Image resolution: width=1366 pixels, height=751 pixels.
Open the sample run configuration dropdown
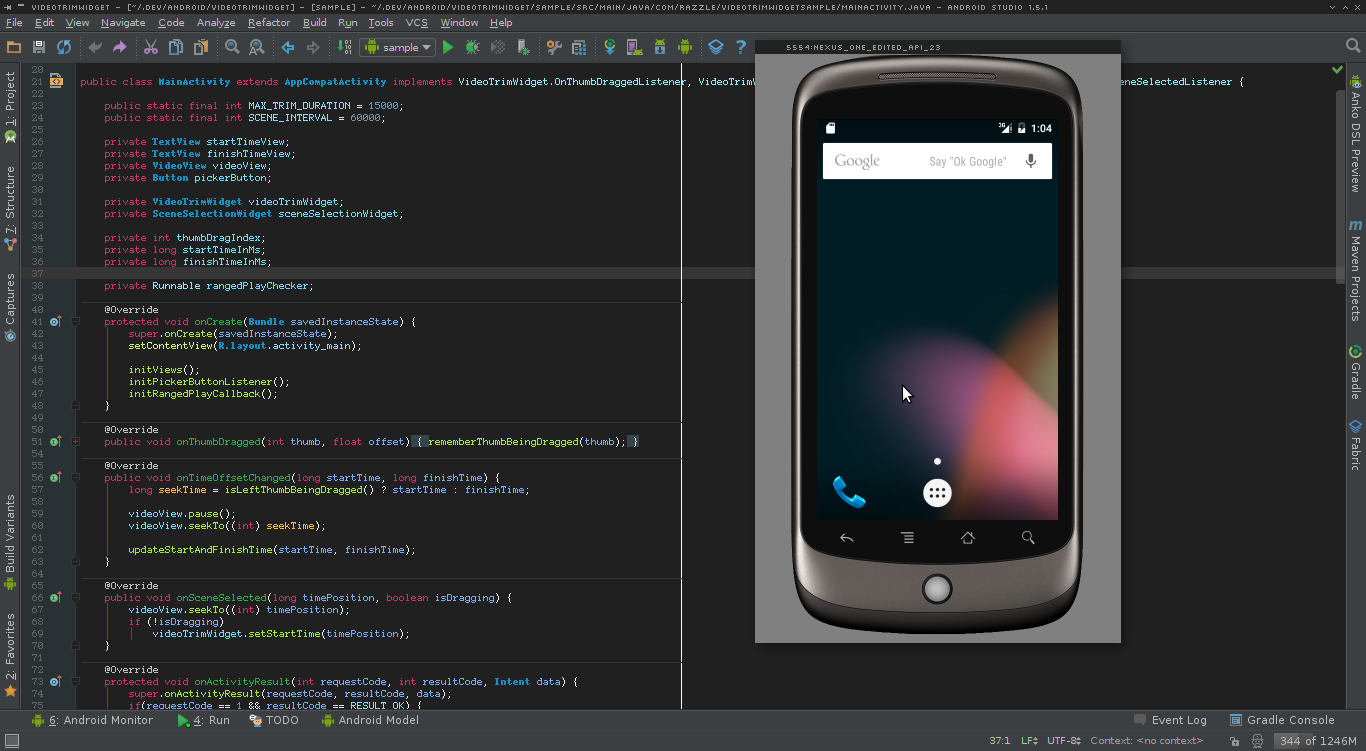pyautogui.click(x=398, y=47)
